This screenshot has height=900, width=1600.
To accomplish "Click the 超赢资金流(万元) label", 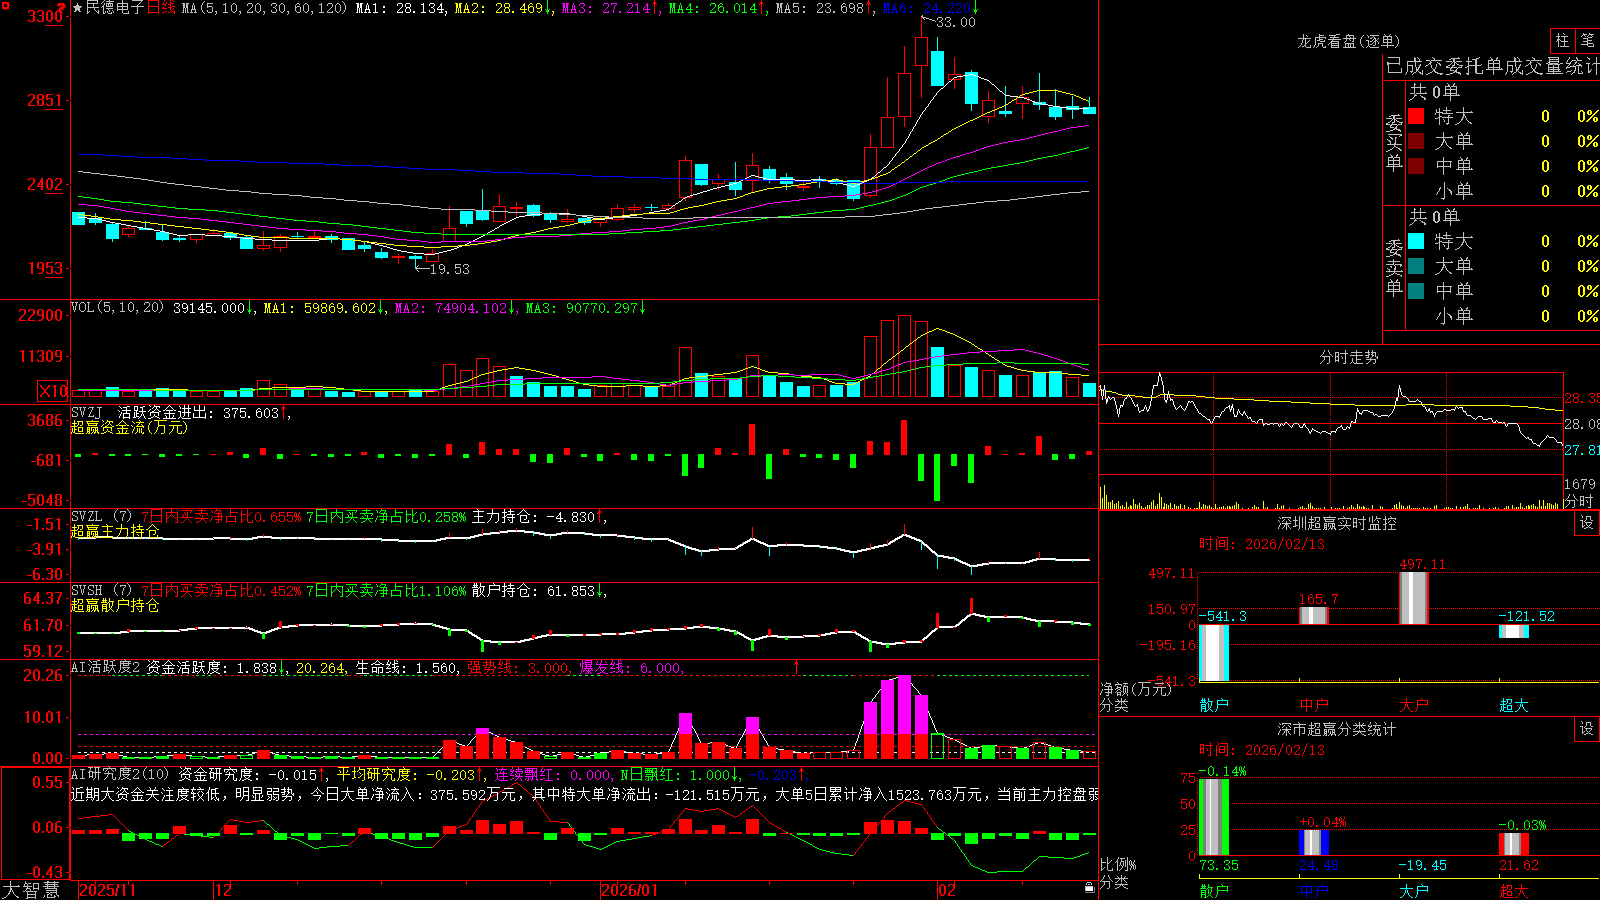I will click(129, 427).
